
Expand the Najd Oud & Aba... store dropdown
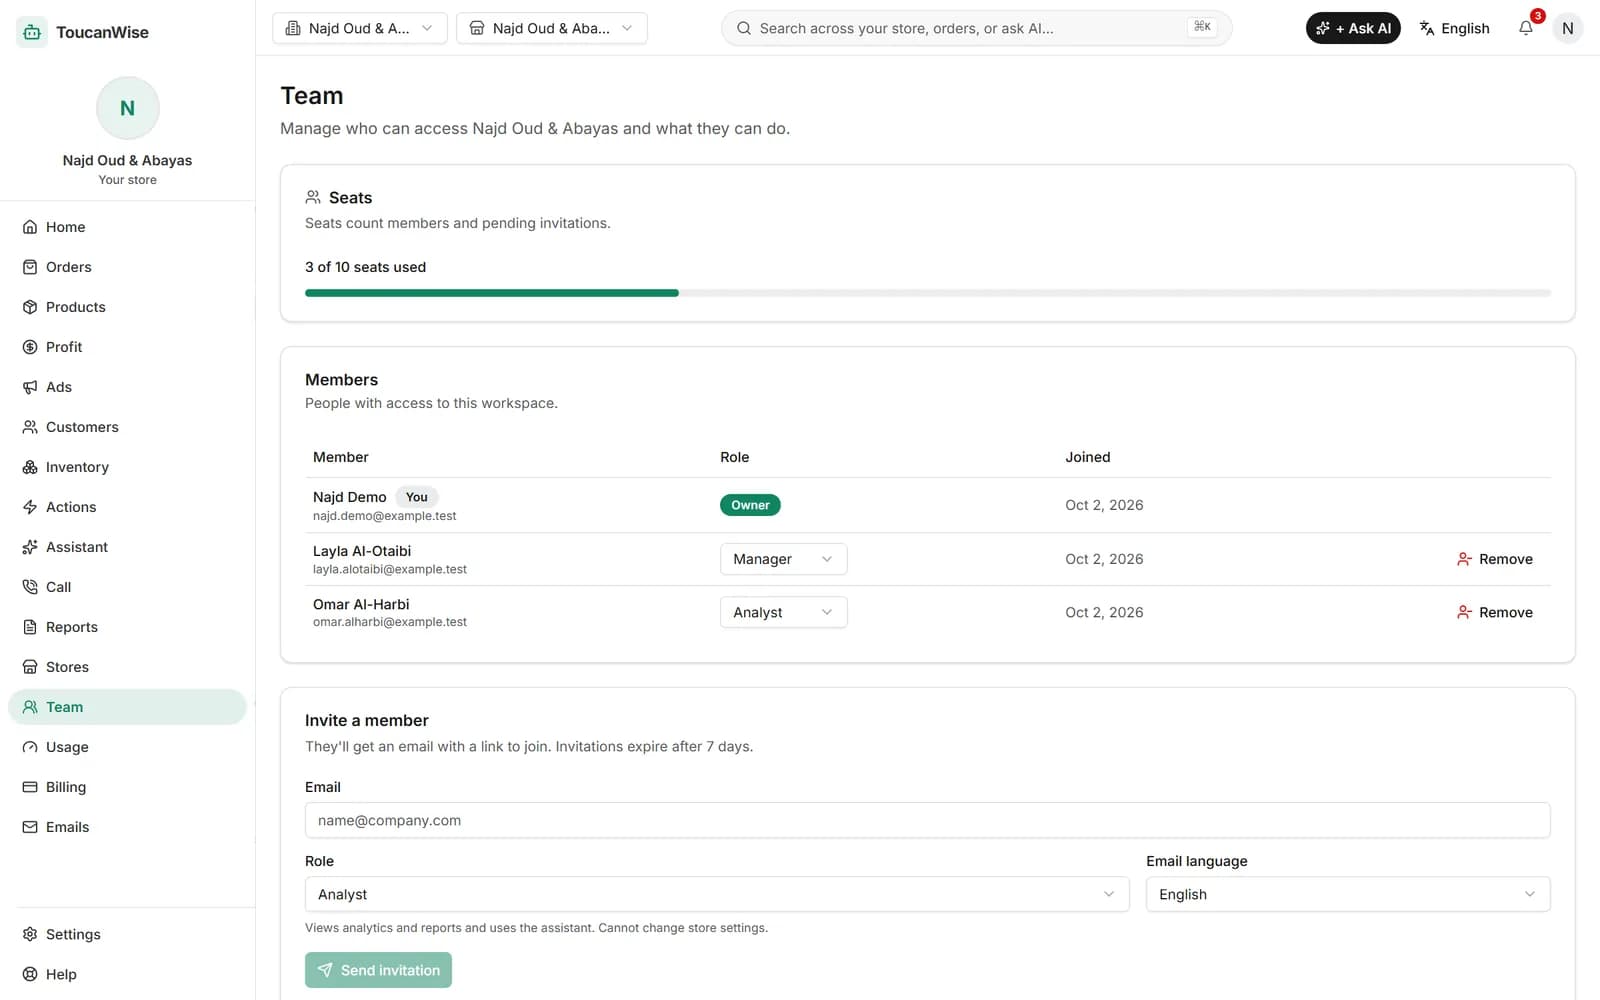[x=552, y=28]
